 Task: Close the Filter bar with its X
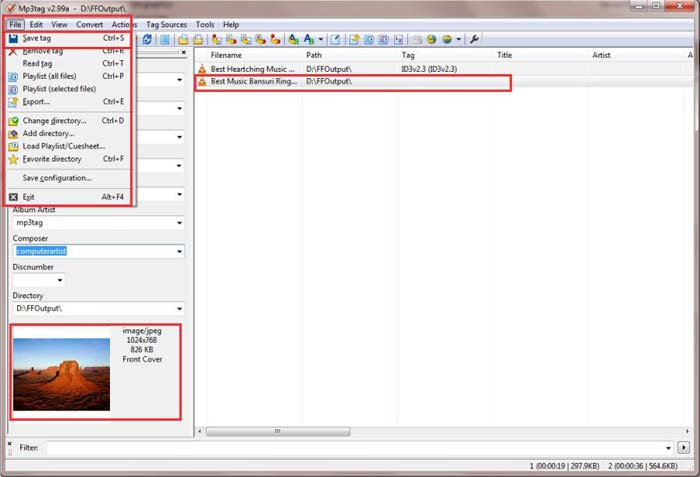(x=9, y=444)
